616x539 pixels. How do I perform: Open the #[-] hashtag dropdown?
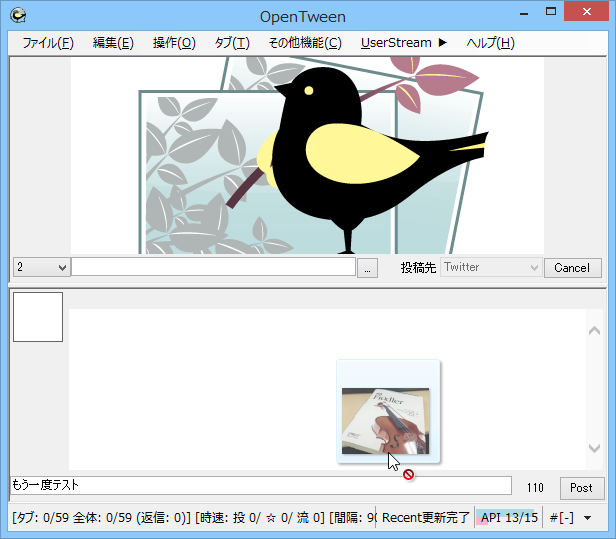[570, 518]
